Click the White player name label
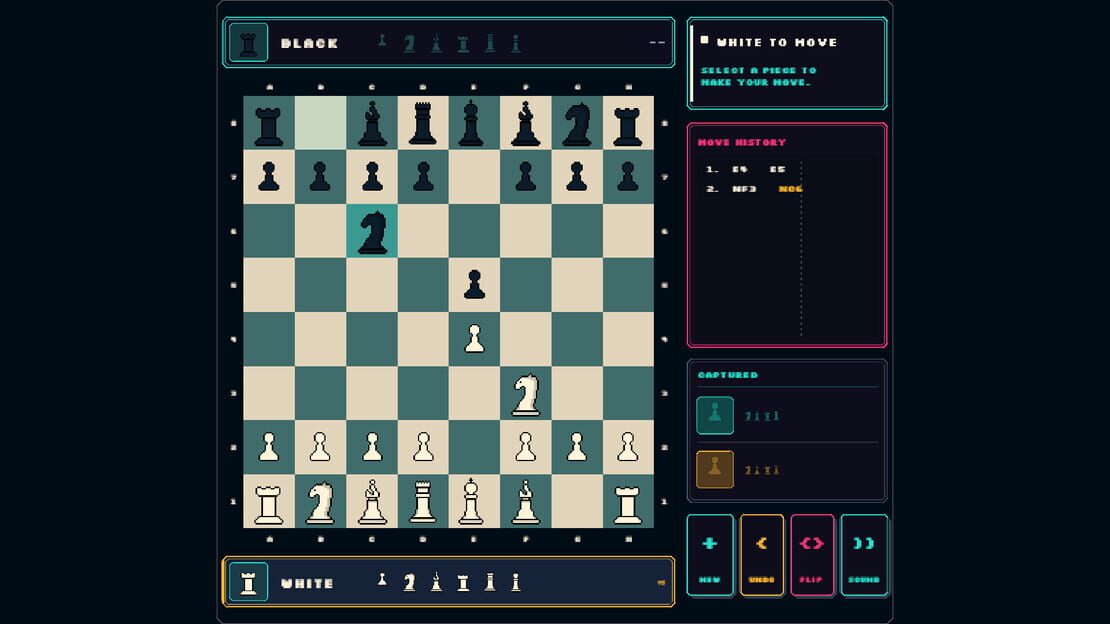Image resolution: width=1110 pixels, height=624 pixels. click(307, 584)
